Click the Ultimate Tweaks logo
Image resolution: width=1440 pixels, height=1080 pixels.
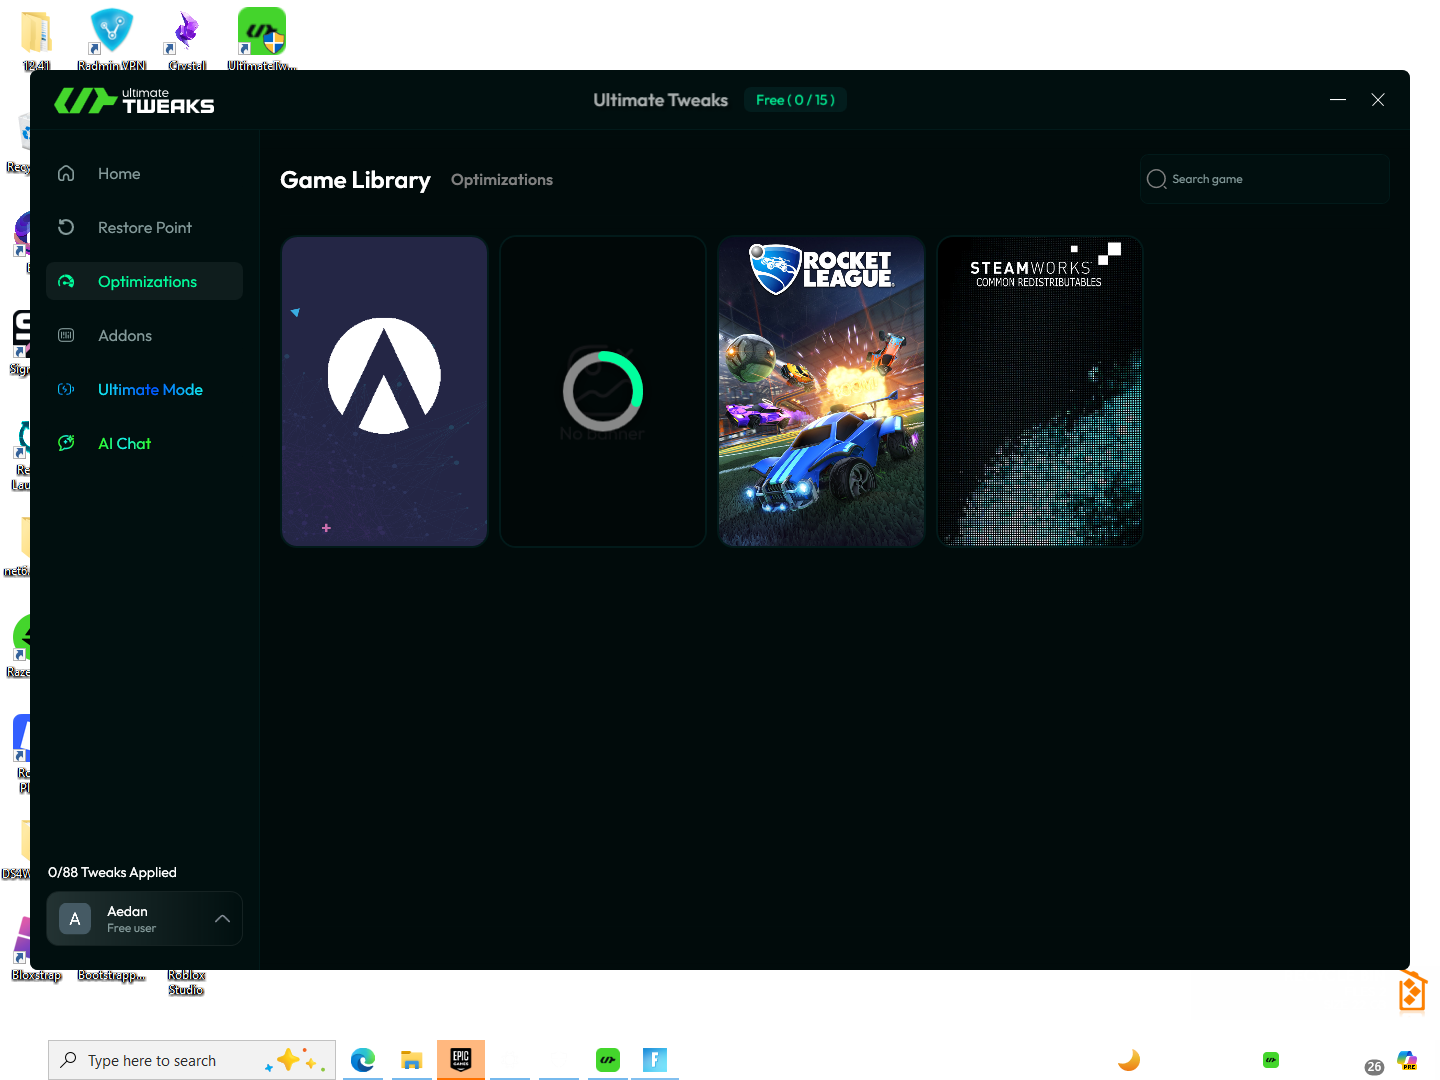click(134, 101)
